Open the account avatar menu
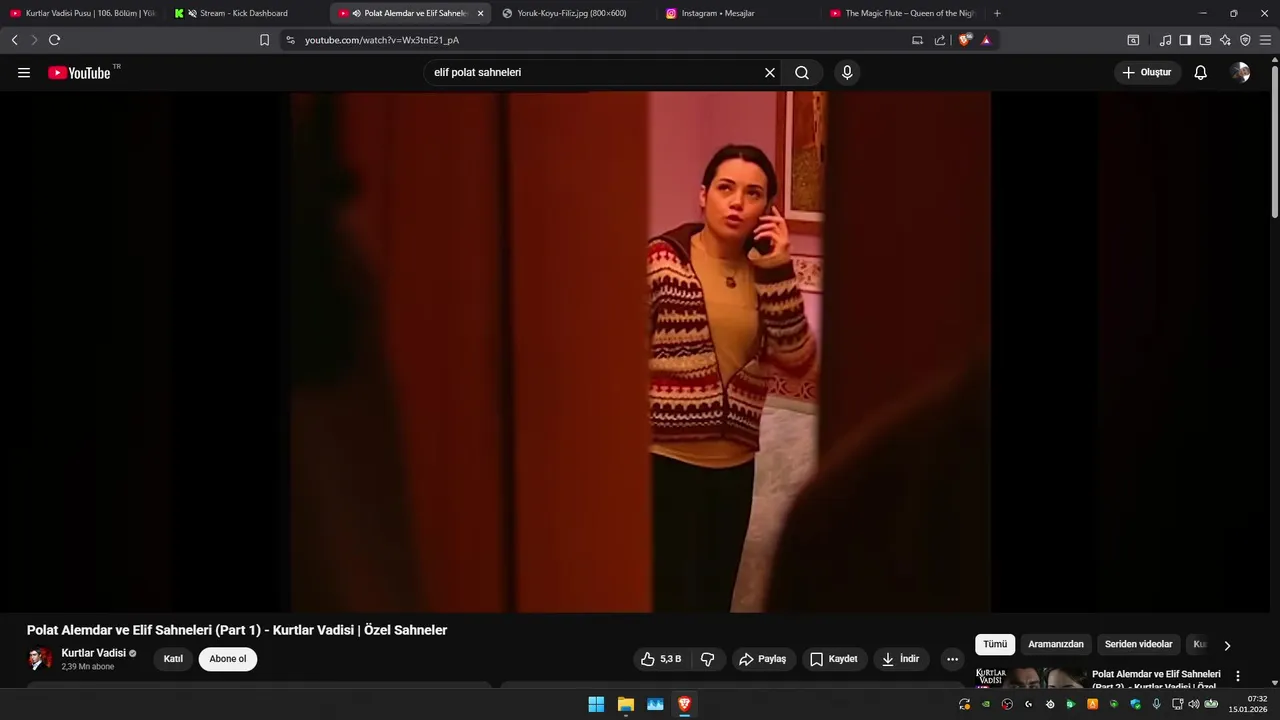The width and height of the screenshot is (1280, 720). pyautogui.click(x=1241, y=73)
